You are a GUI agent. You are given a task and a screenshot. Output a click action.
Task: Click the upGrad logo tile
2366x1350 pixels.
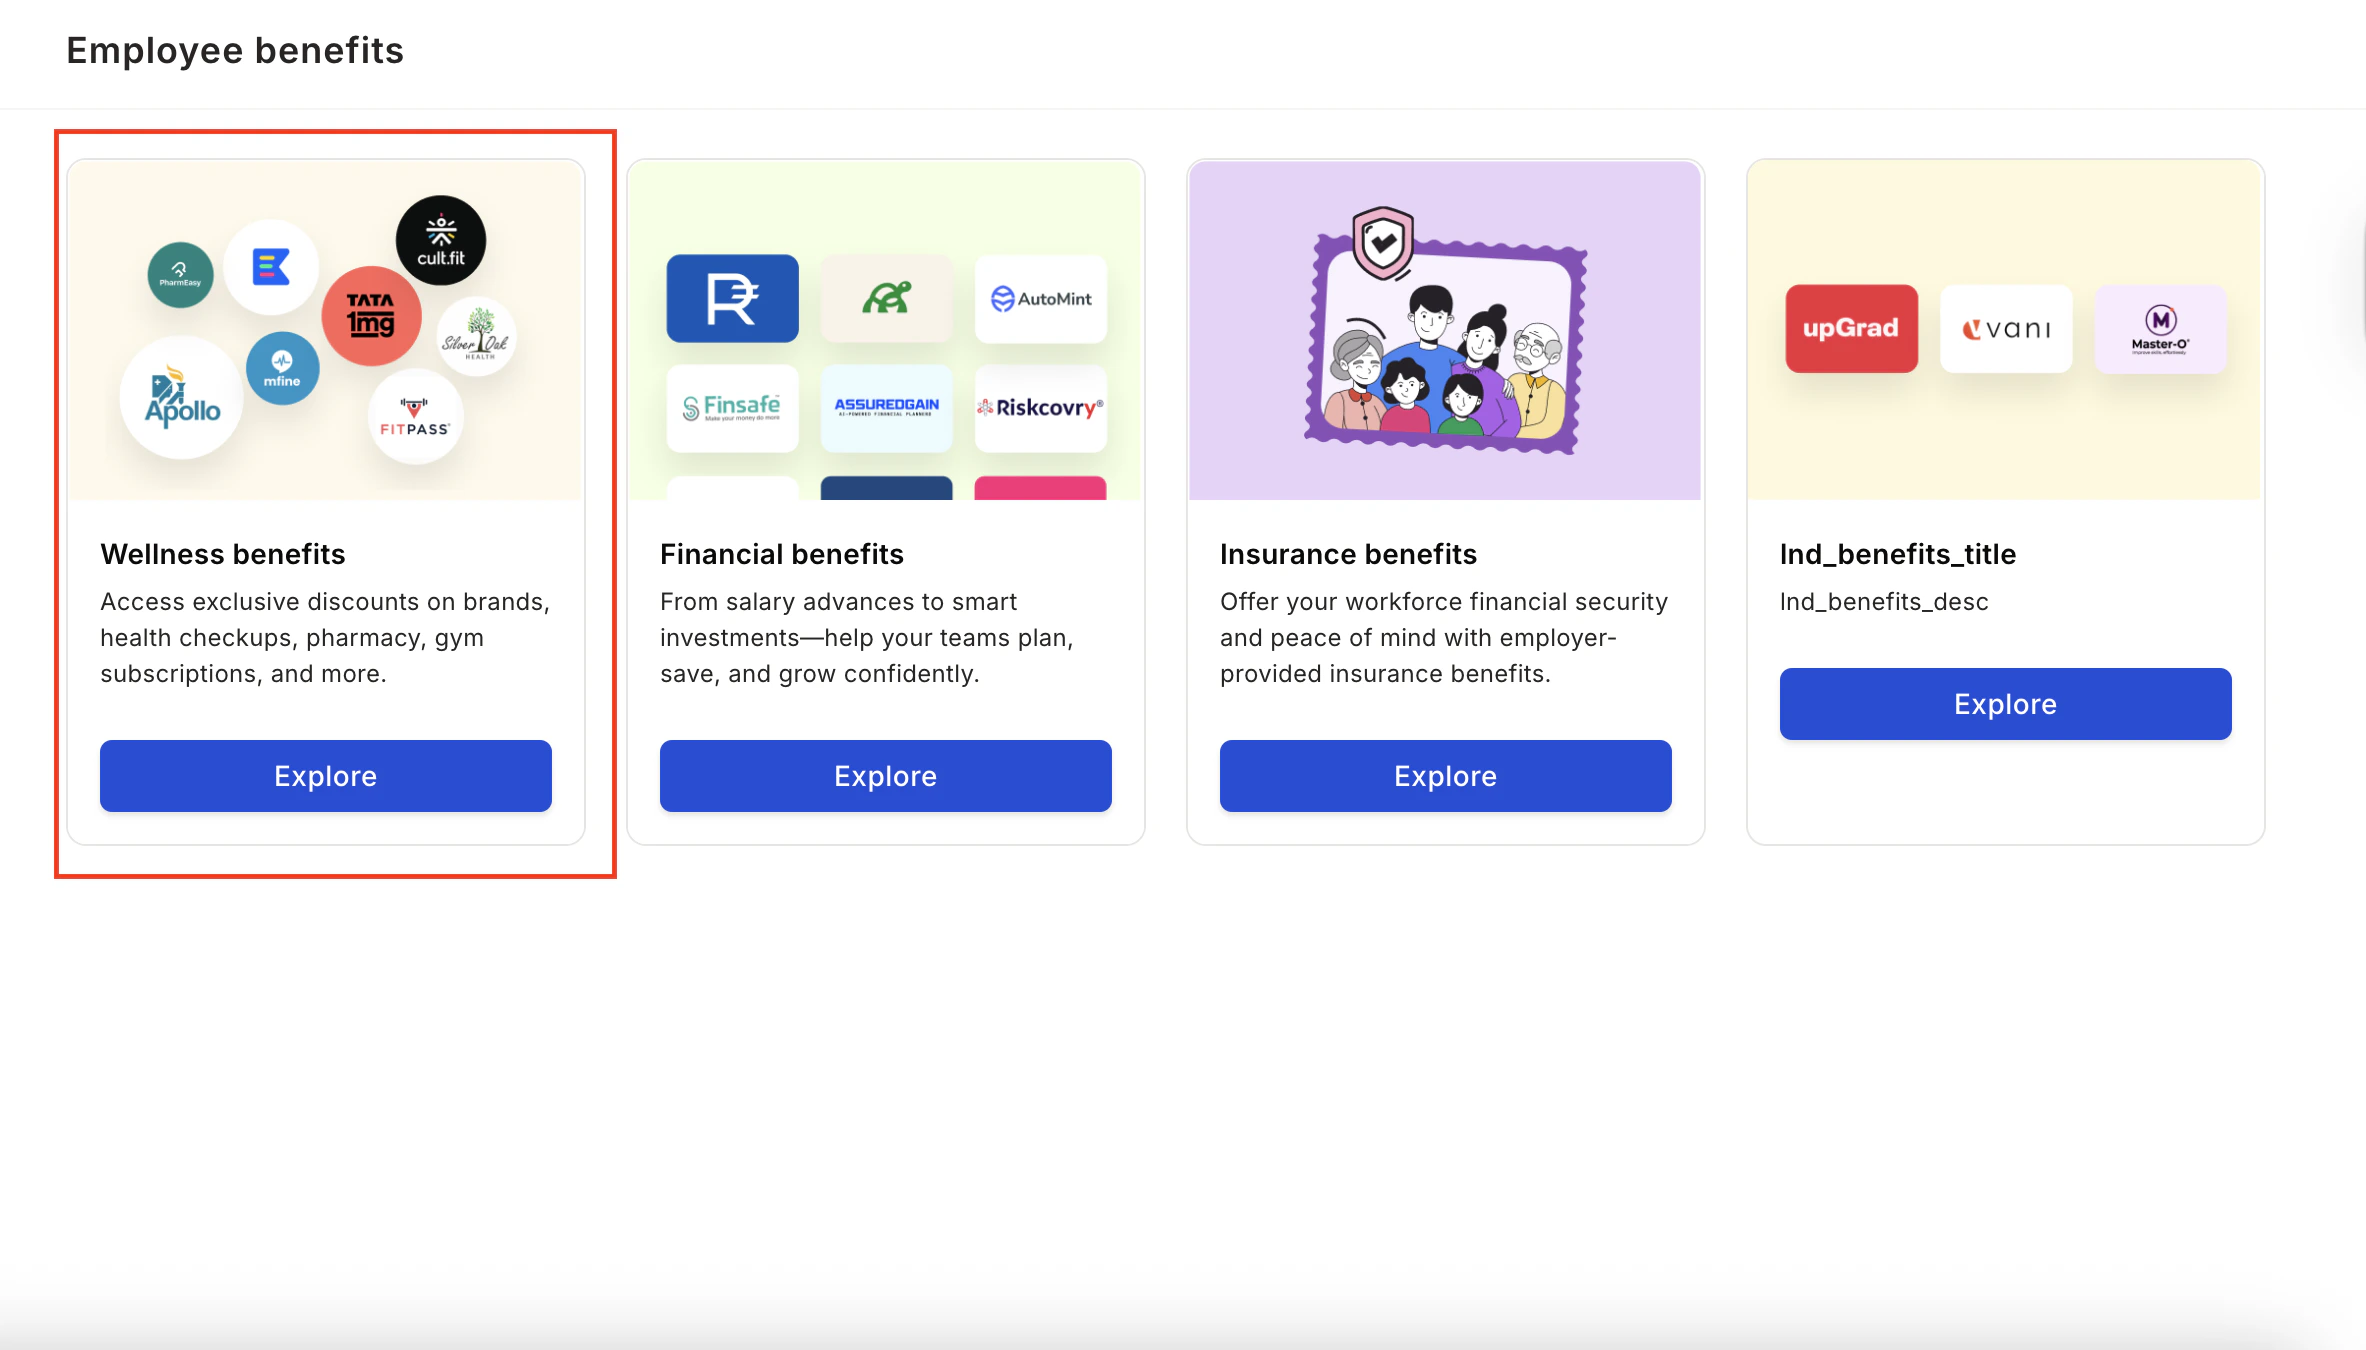pos(1852,329)
